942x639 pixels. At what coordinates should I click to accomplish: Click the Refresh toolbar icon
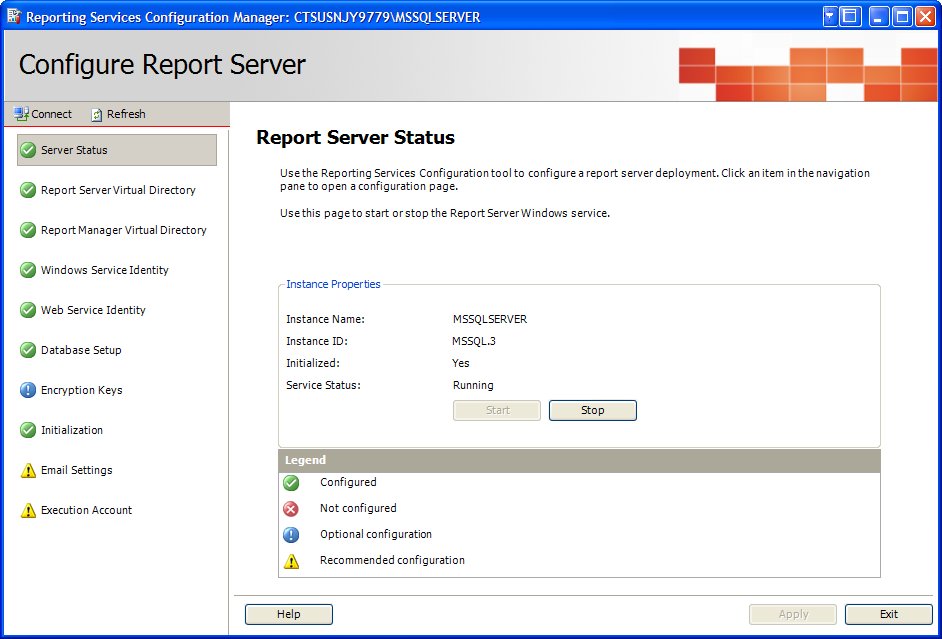97,114
